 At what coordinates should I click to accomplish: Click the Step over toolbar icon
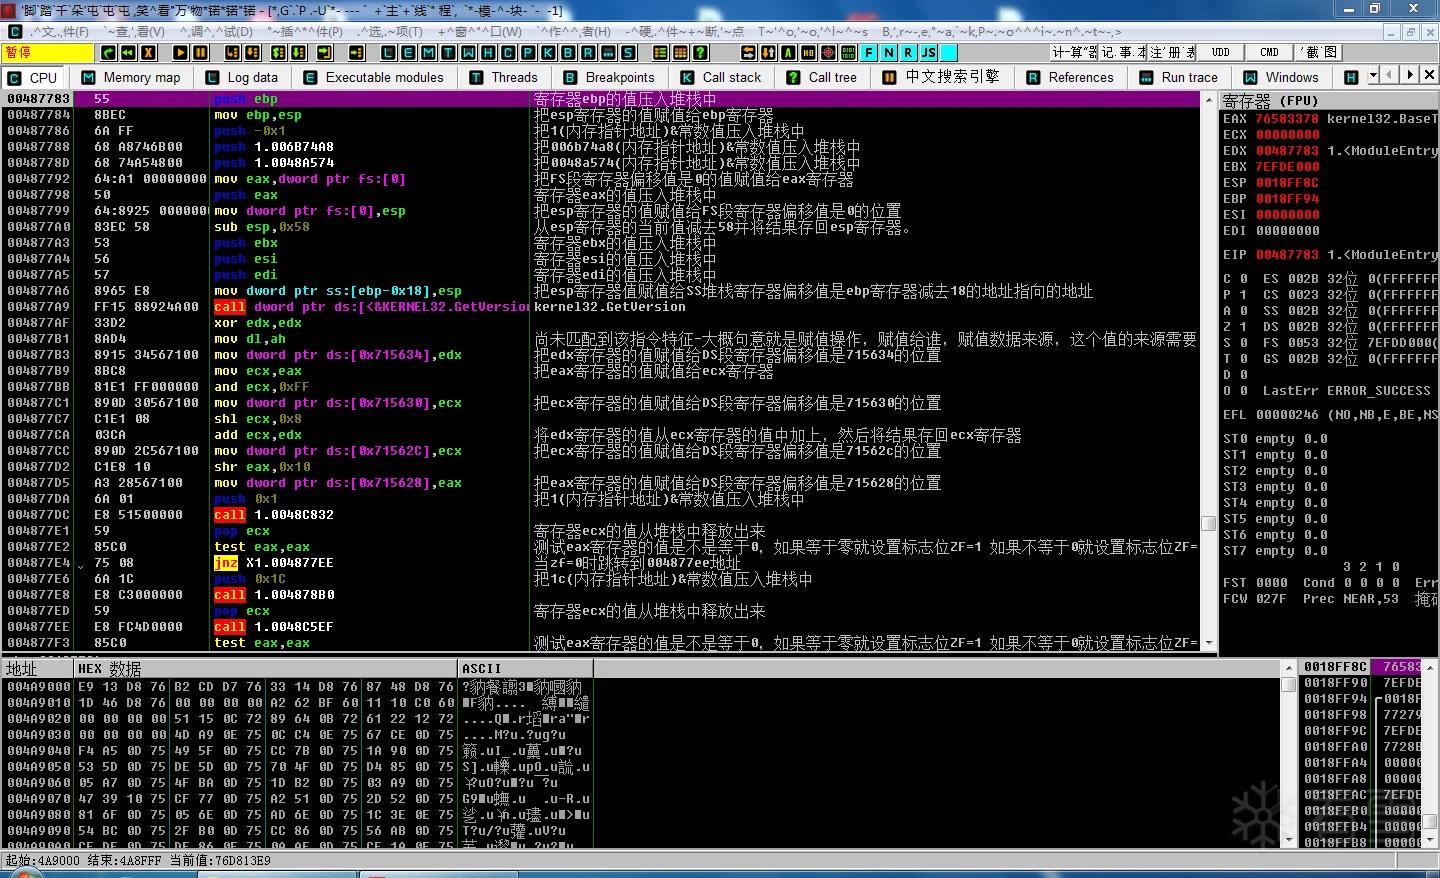tap(252, 52)
